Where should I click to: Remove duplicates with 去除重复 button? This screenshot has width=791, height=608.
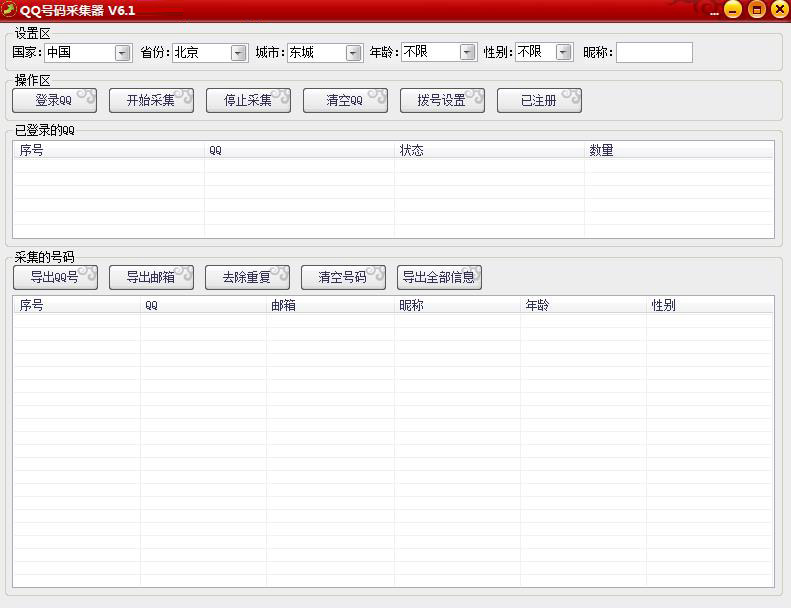pos(247,278)
